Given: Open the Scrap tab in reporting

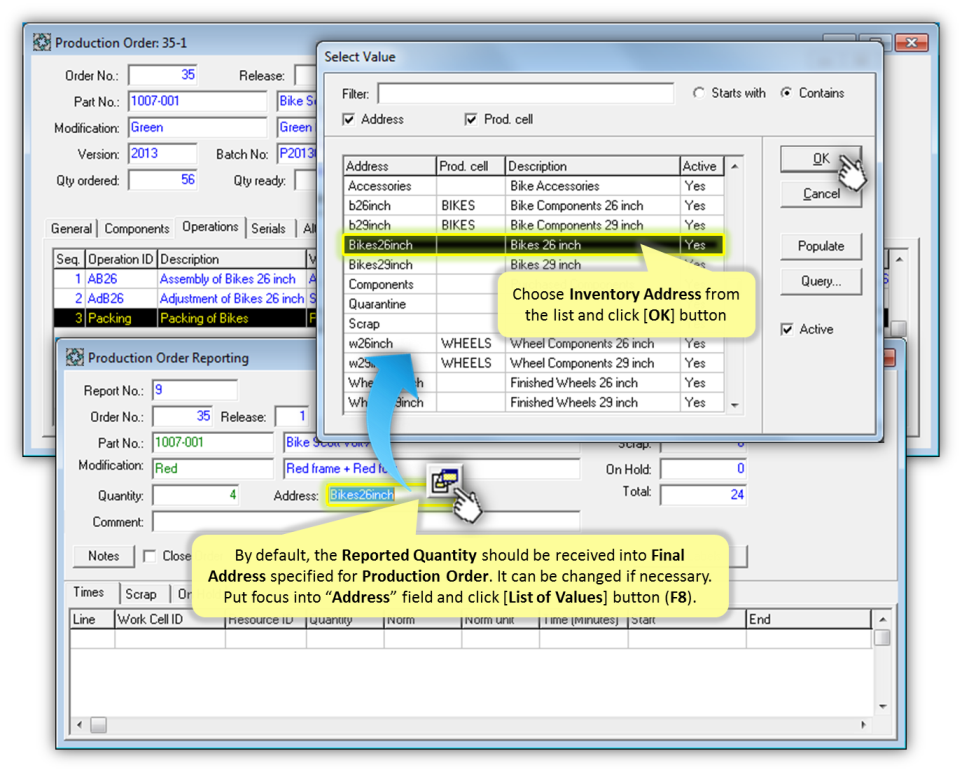Looking at the screenshot, I should click(141, 594).
